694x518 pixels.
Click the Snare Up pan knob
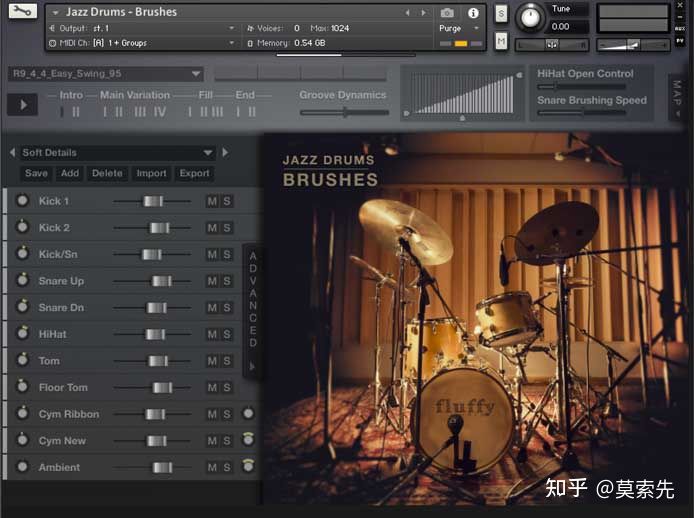pyautogui.click(x=22, y=280)
